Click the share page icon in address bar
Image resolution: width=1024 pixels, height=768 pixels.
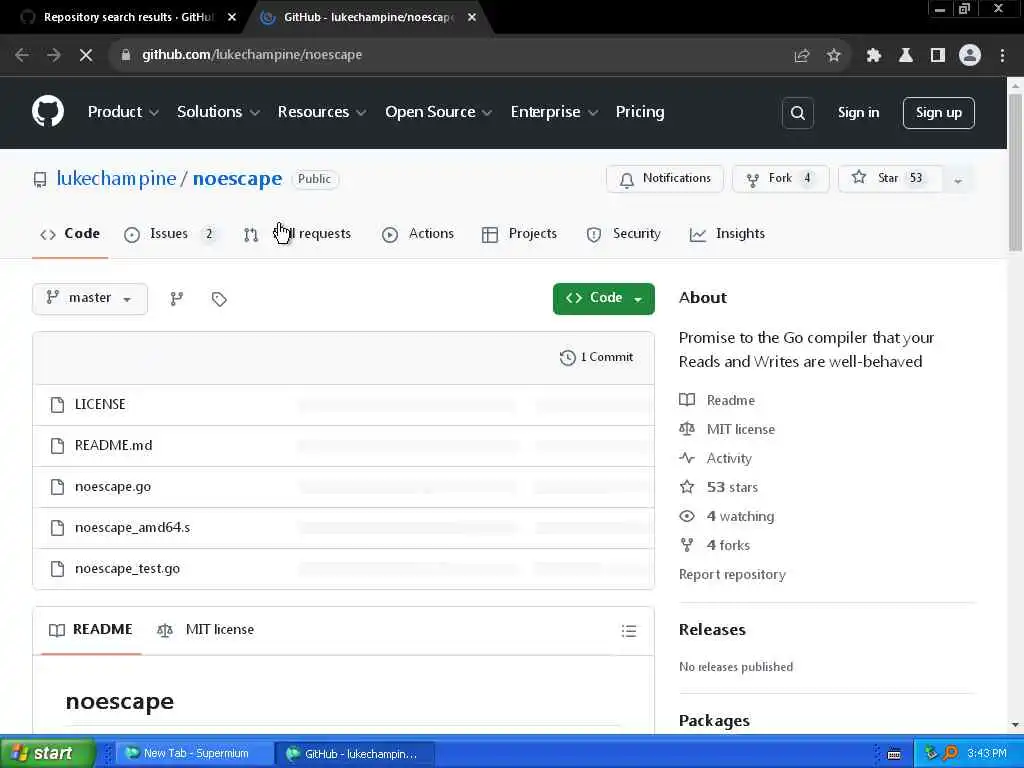click(801, 56)
